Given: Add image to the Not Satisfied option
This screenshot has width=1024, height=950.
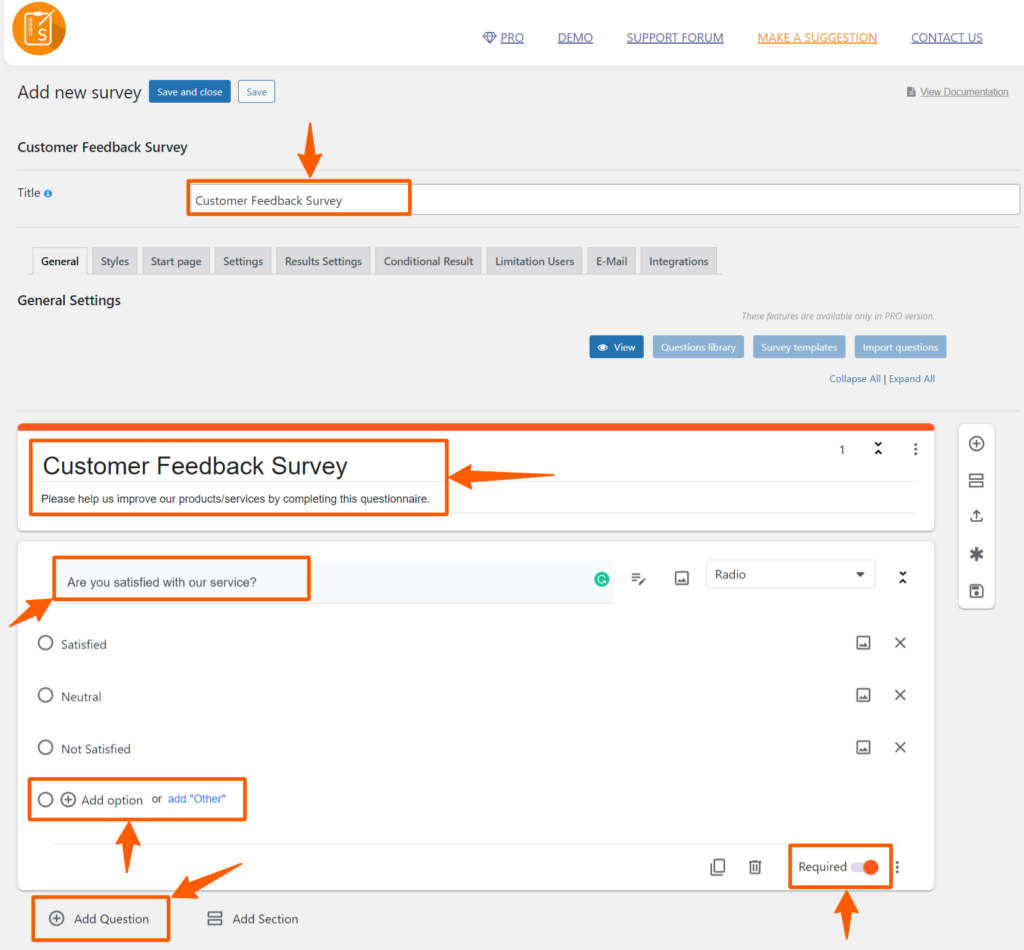Looking at the screenshot, I should click(x=863, y=748).
